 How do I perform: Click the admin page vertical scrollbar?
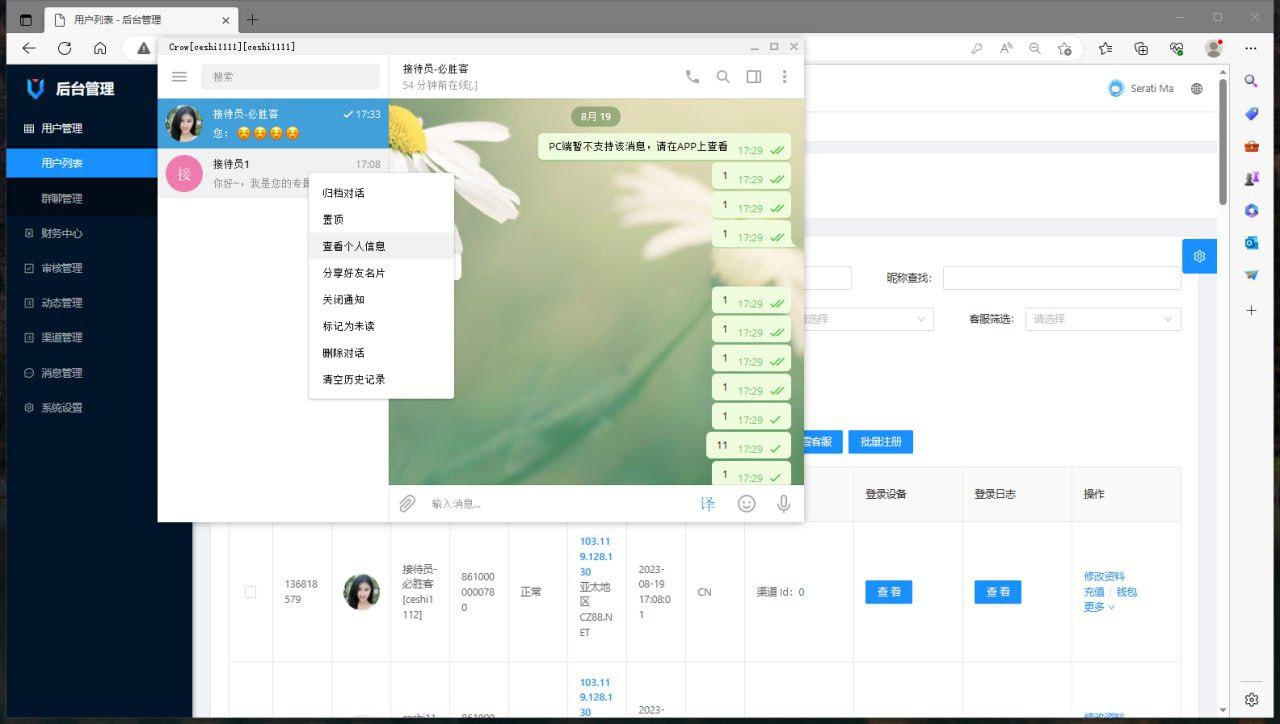tap(1223, 140)
